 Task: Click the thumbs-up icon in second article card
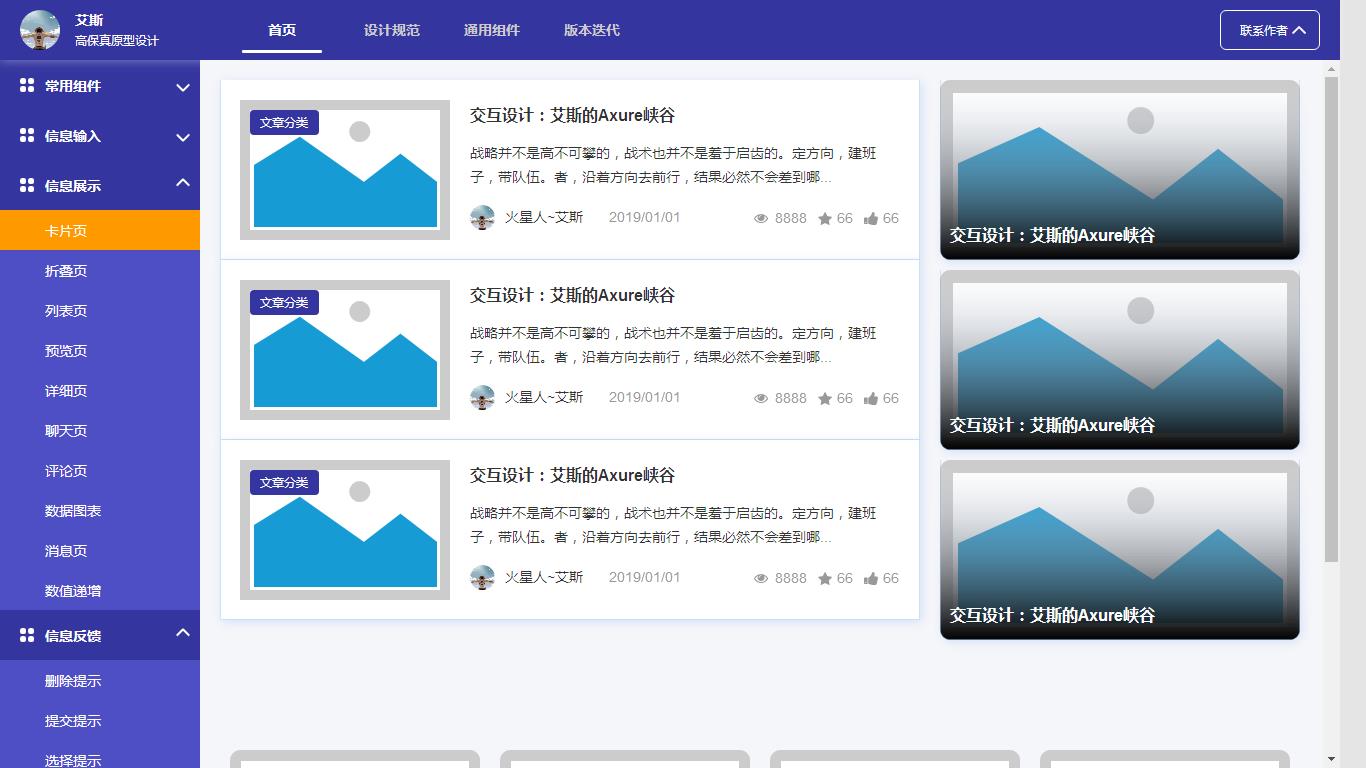coord(871,398)
